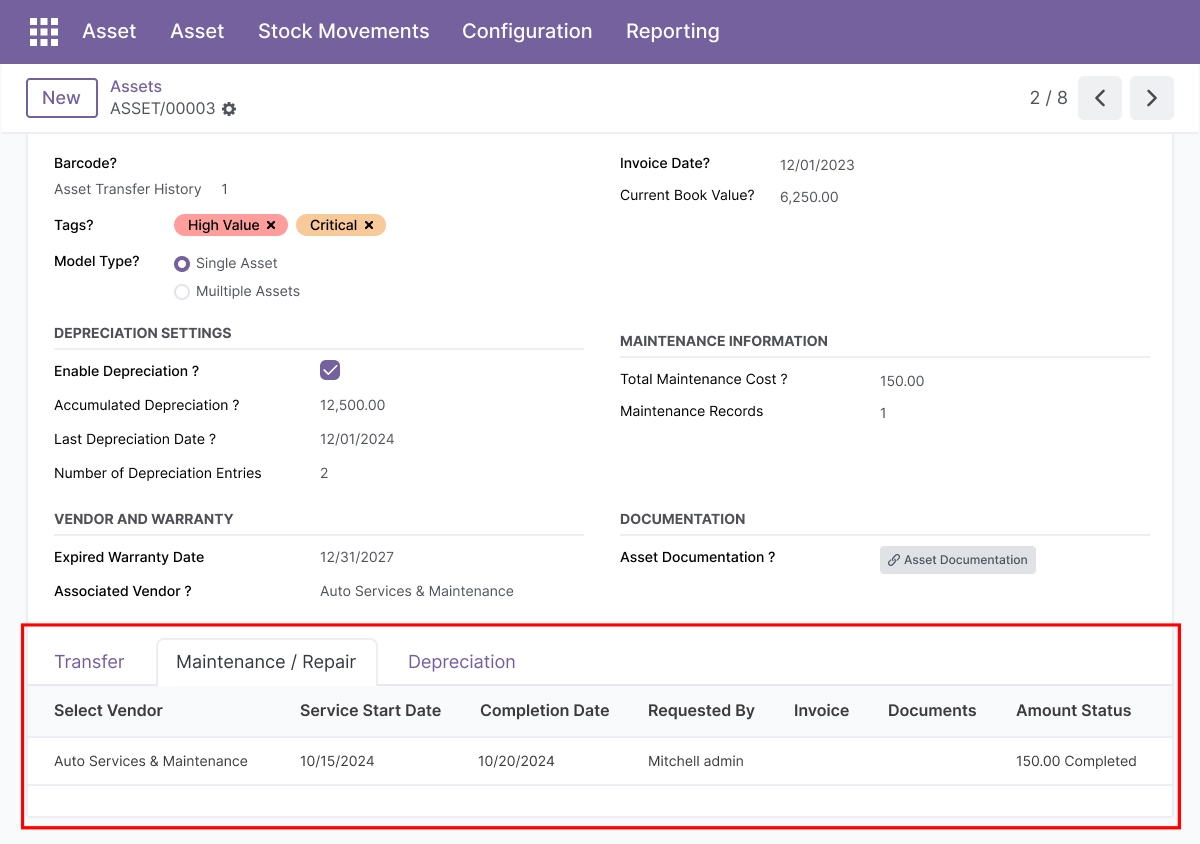Click the Mitchell admin cell
Viewport: 1200px width, 844px height.
click(x=696, y=761)
